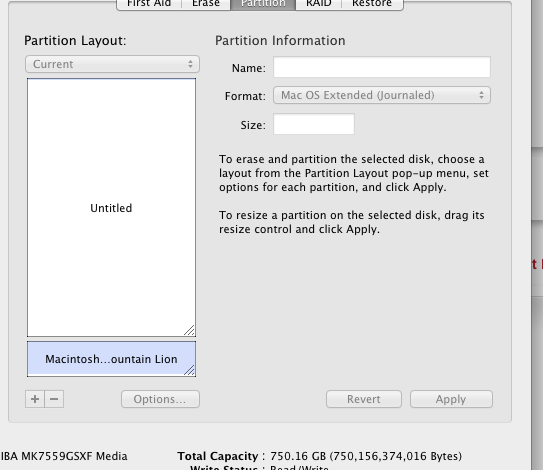The width and height of the screenshot is (543, 470).
Task: Remove partition with the minus button
Action: (54, 399)
